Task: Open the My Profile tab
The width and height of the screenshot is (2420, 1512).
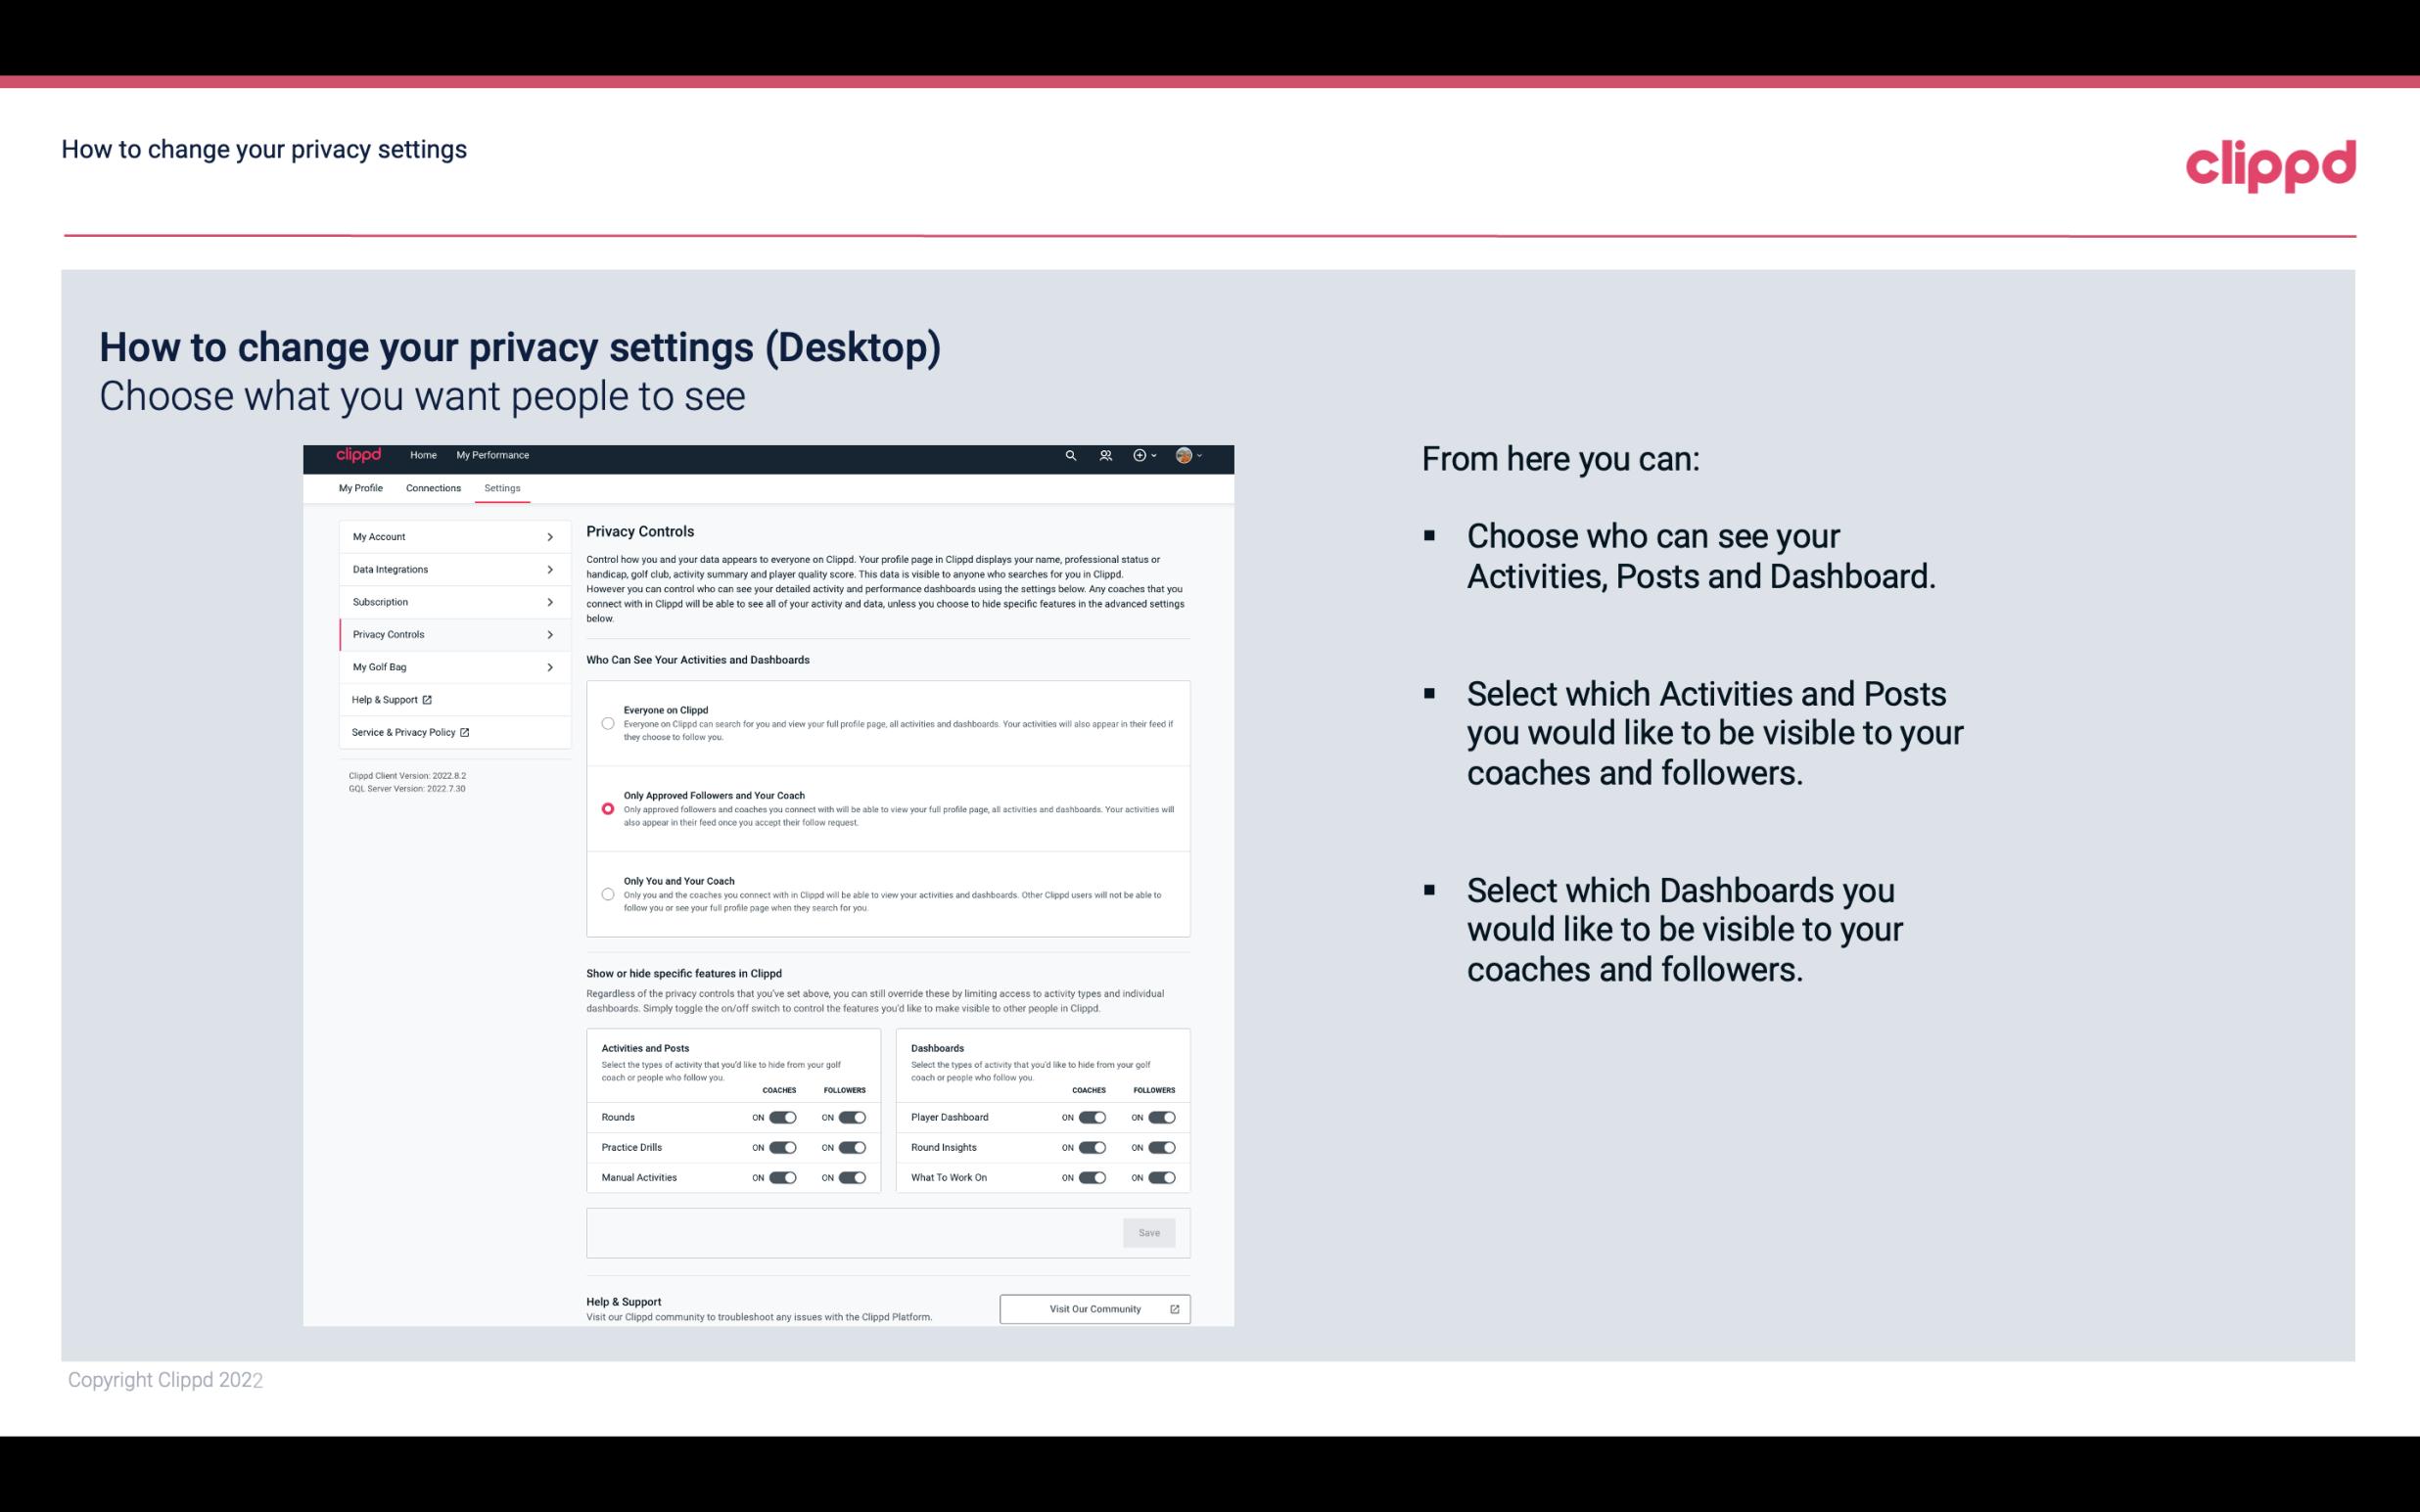Action: (360, 486)
